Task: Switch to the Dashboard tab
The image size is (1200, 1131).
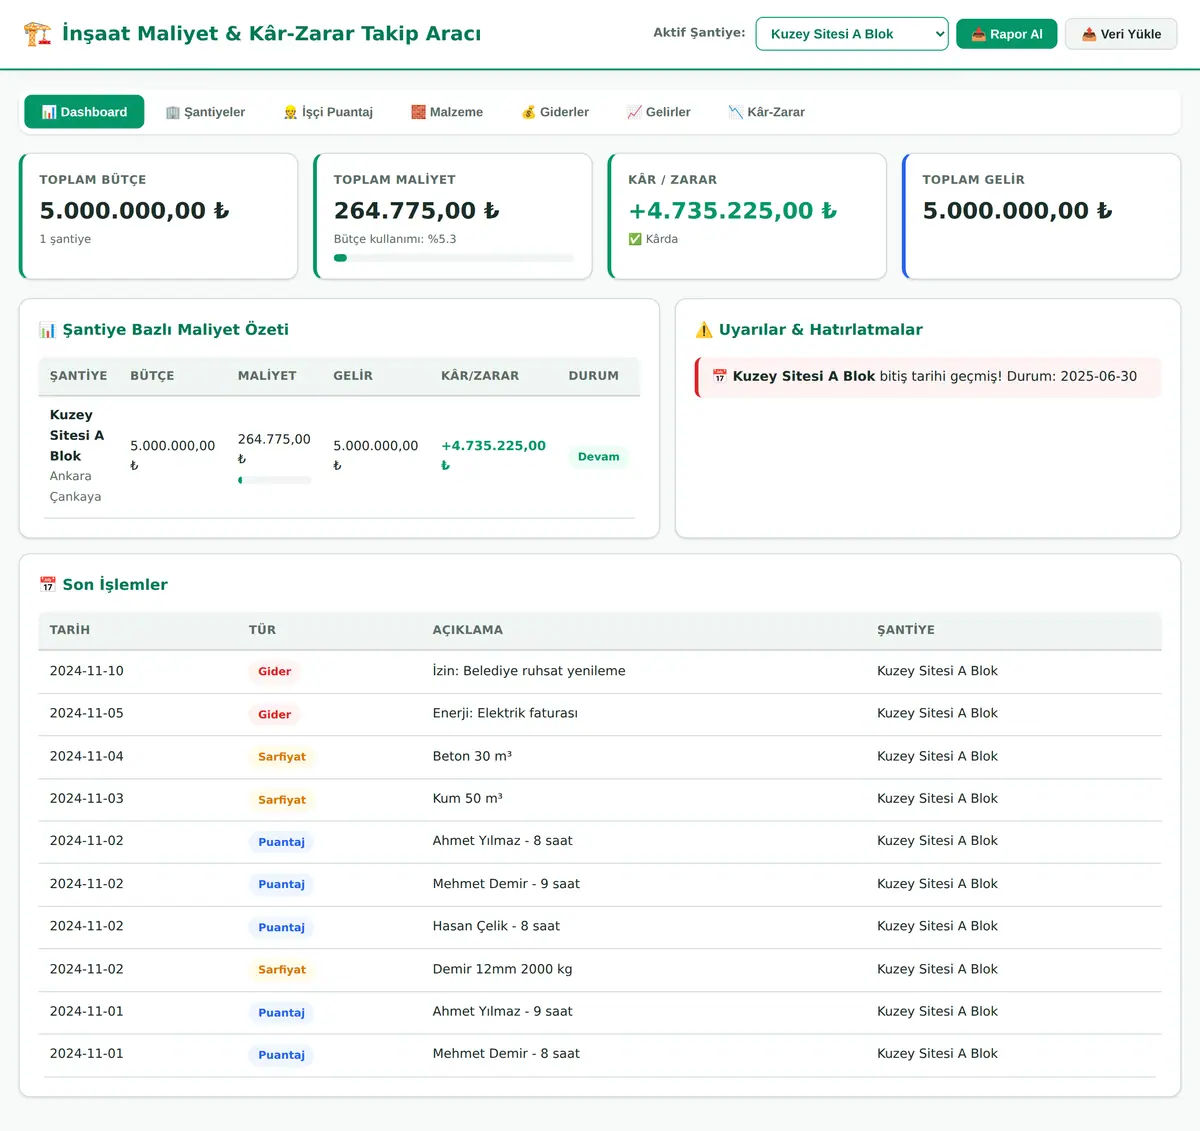Action: click(x=84, y=112)
